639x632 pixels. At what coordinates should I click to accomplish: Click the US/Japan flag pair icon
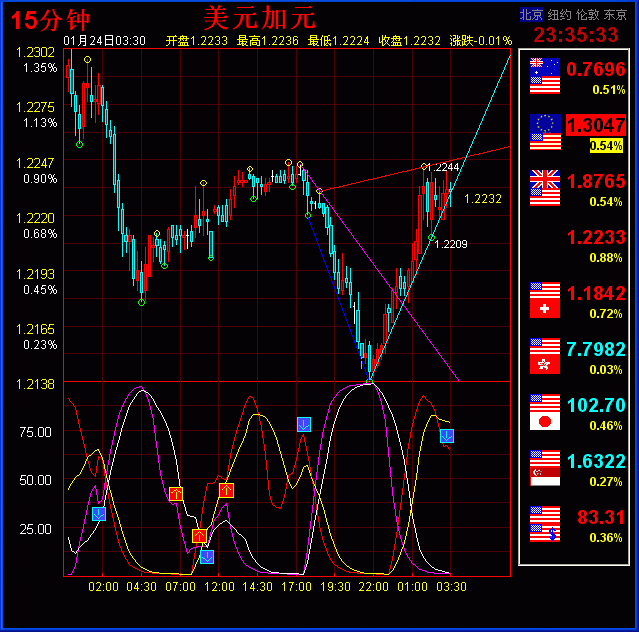tap(545, 412)
